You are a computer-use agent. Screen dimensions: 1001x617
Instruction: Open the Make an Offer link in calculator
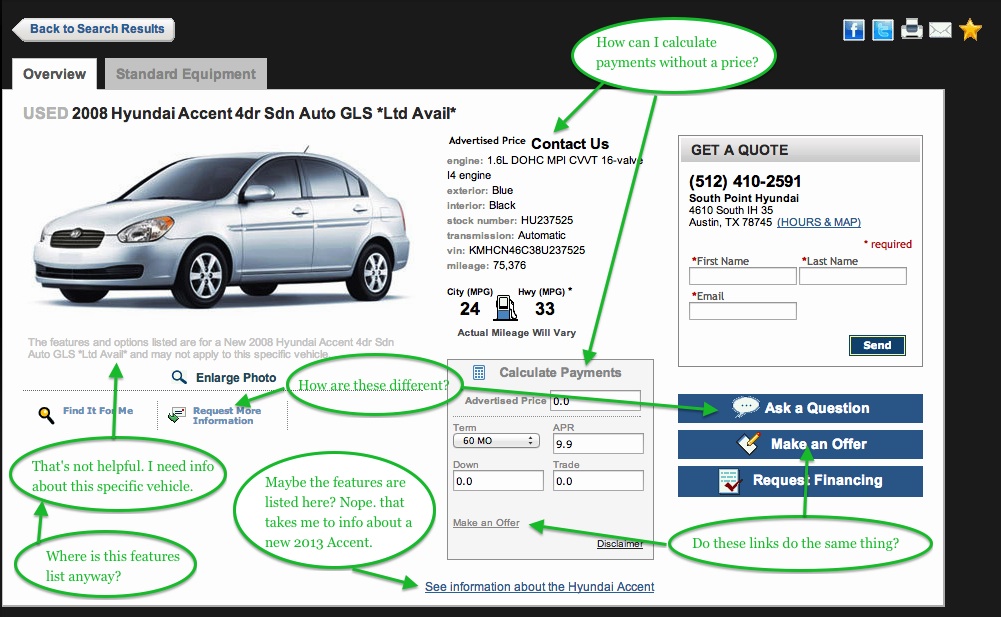click(x=486, y=522)
